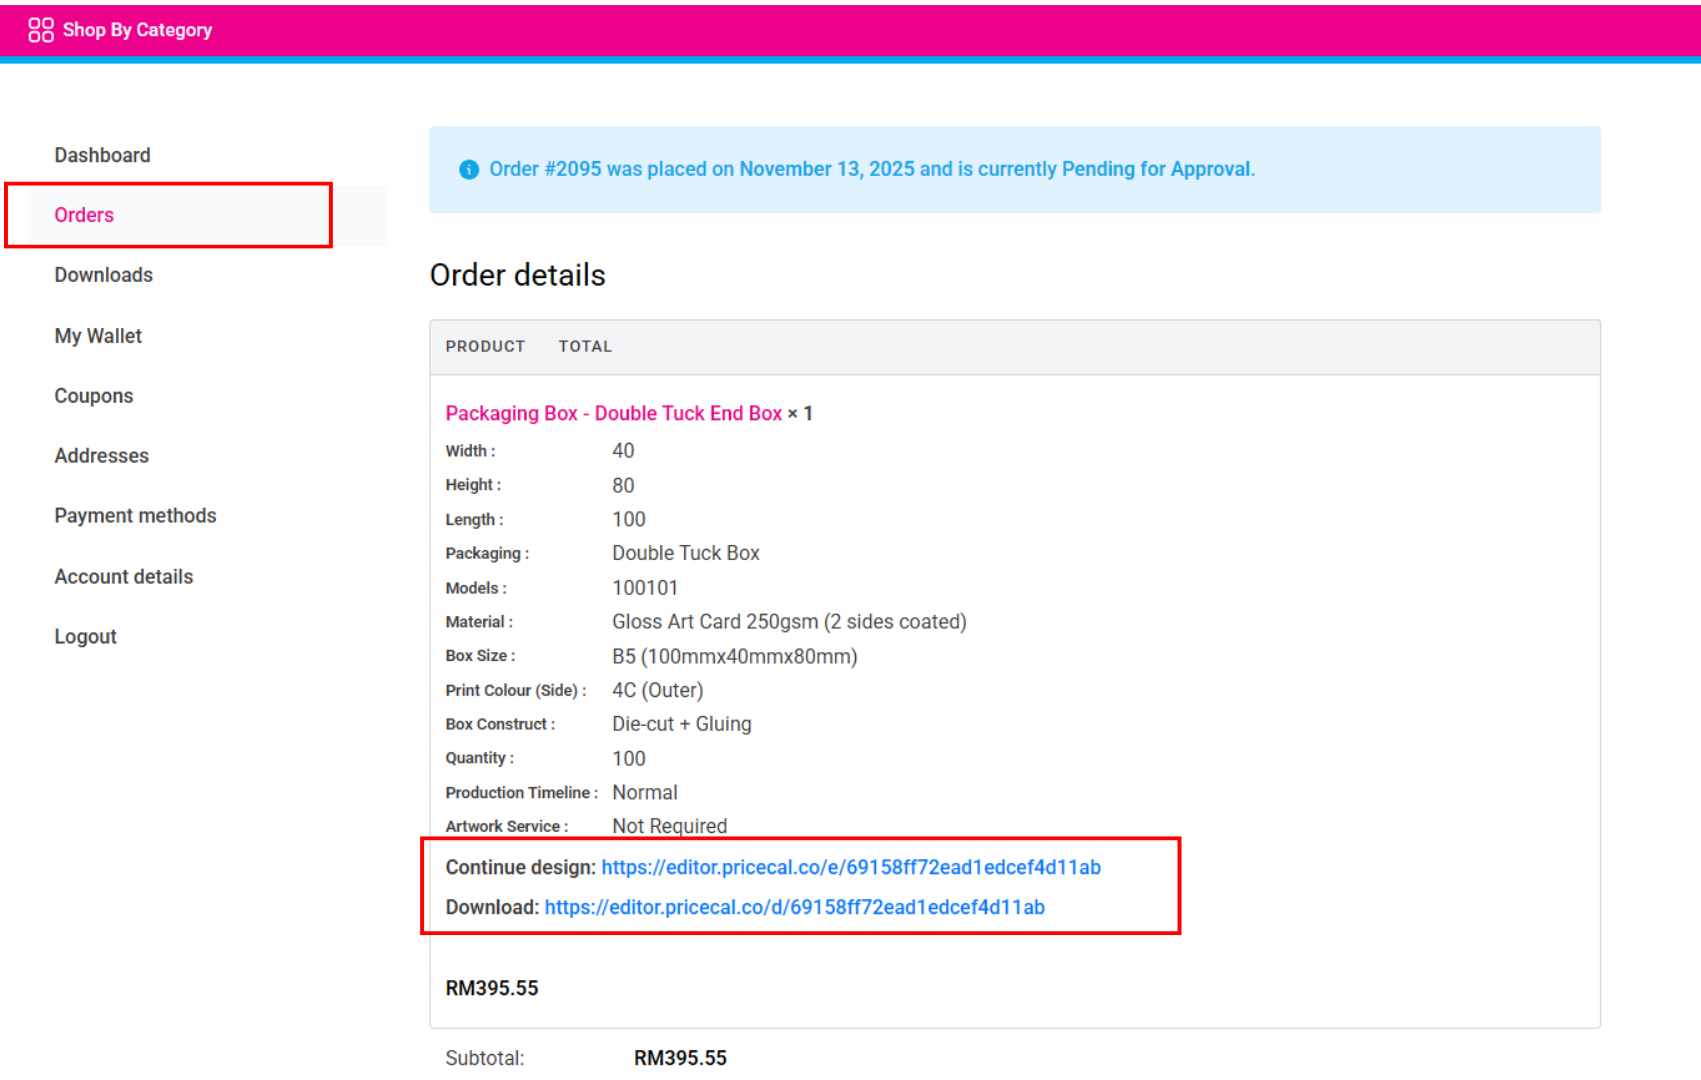Click the Download artwork URL
Viewport: 1701px width, 1080px height.
(x=794, y=907)
